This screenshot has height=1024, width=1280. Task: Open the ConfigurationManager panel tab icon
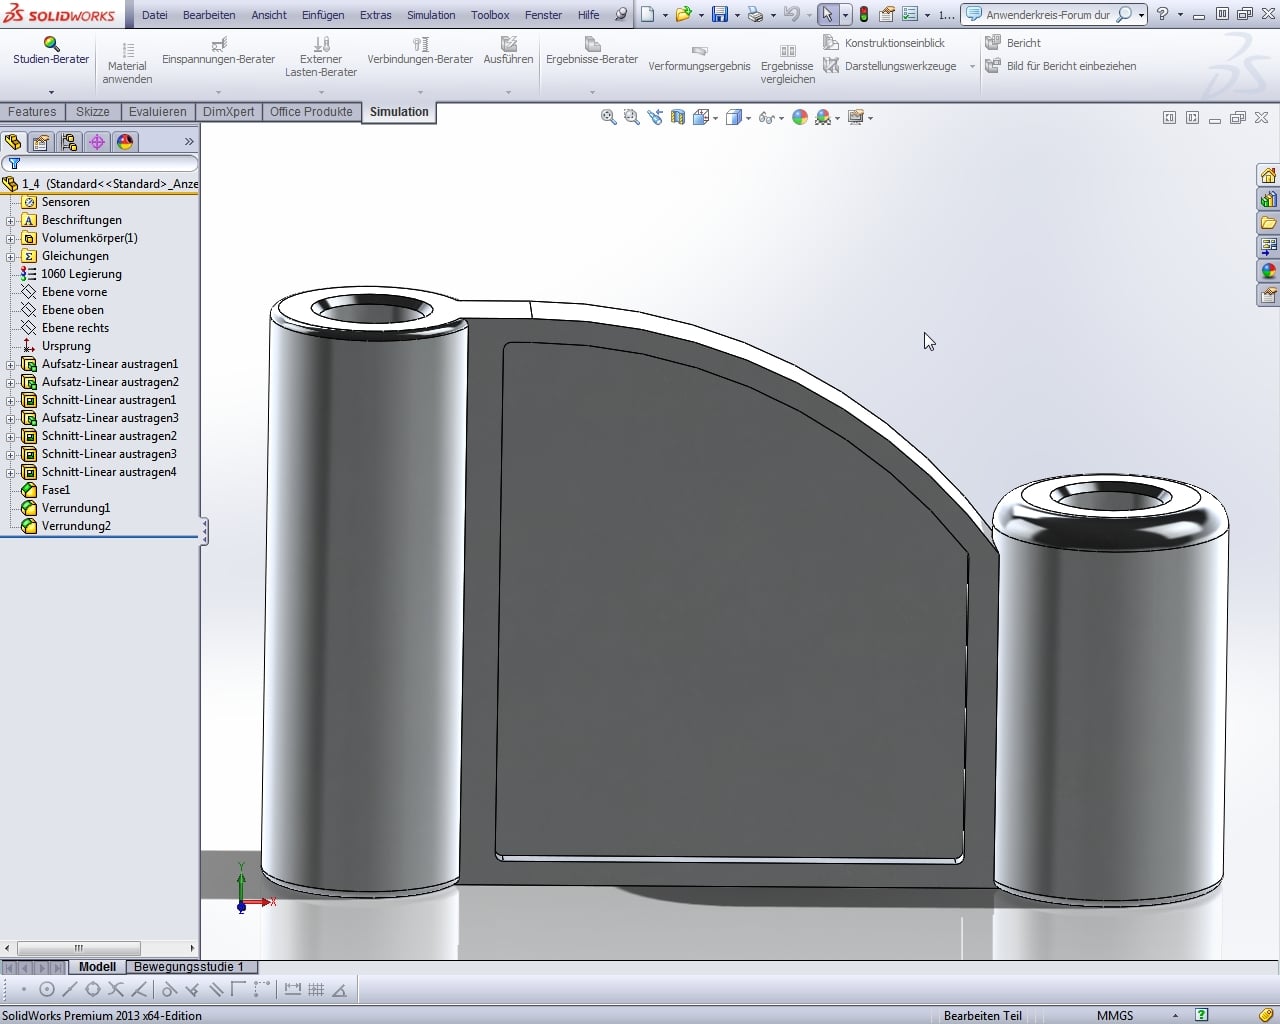click(69, 142)
